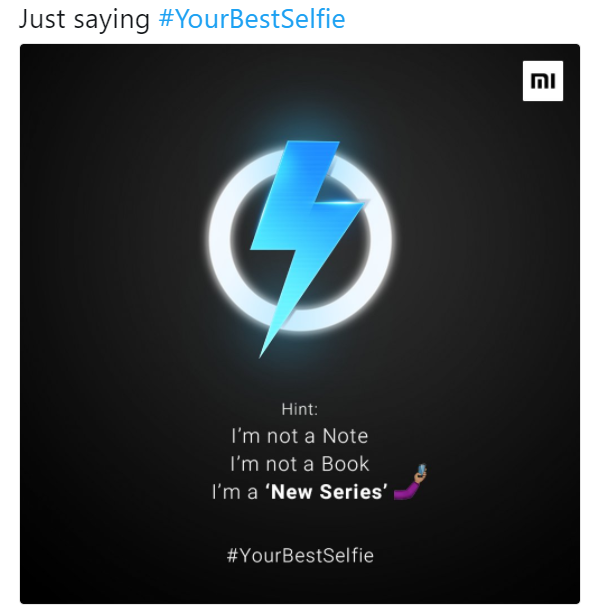
Task: Click the Mi logo in the image
Action: (x=543, y=81)
